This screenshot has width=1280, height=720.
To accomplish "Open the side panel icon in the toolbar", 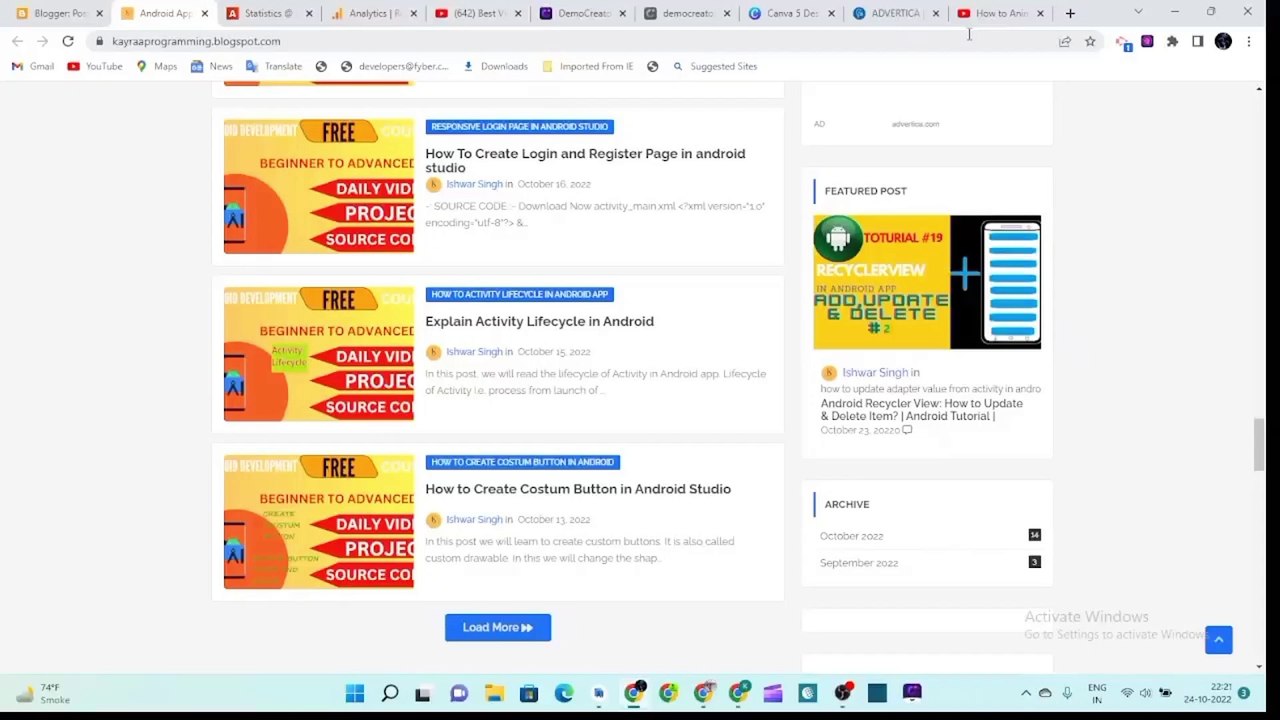I will pos(1197,41).
